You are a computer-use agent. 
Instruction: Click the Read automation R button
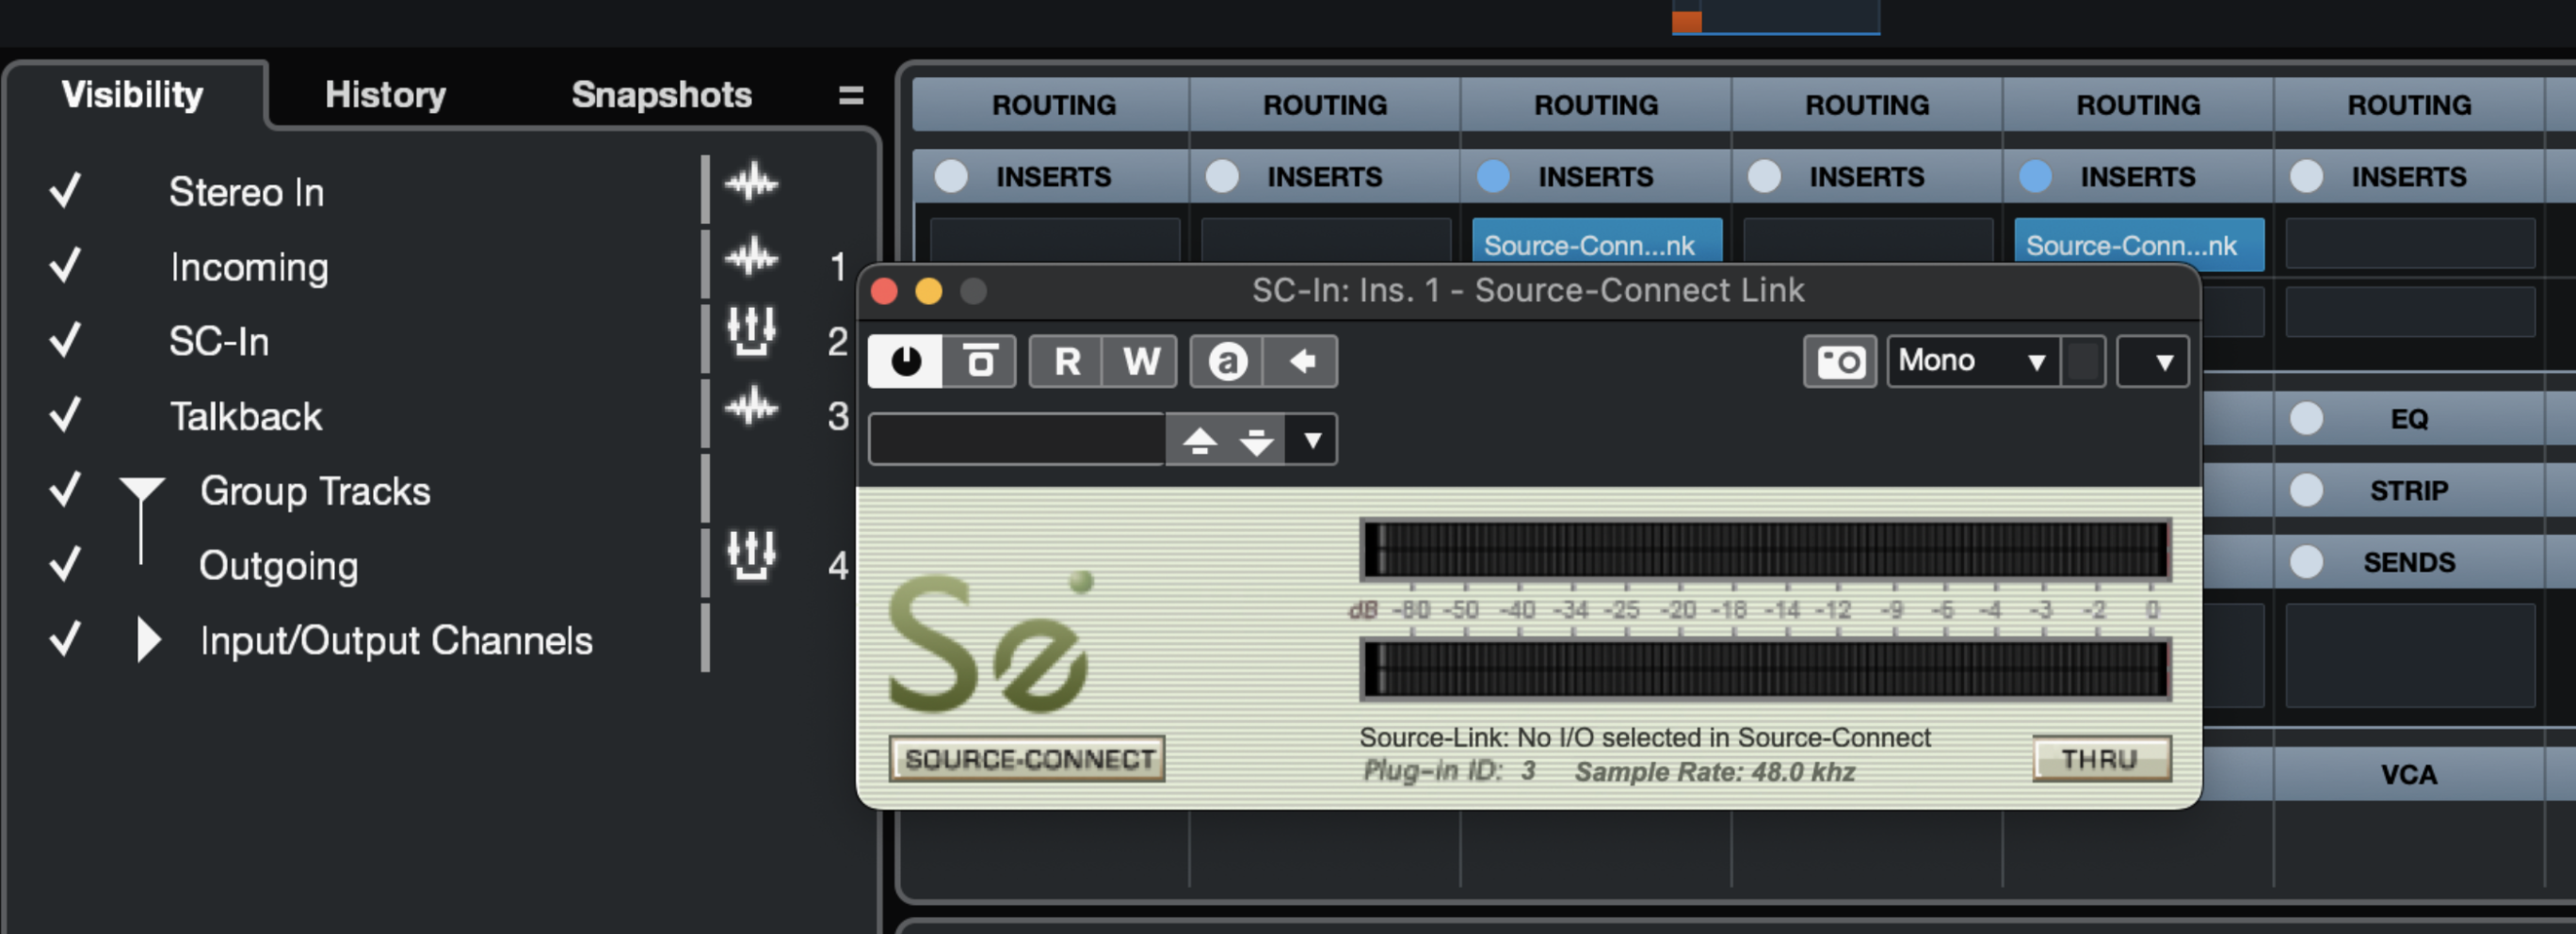[x=1066, y=361]
